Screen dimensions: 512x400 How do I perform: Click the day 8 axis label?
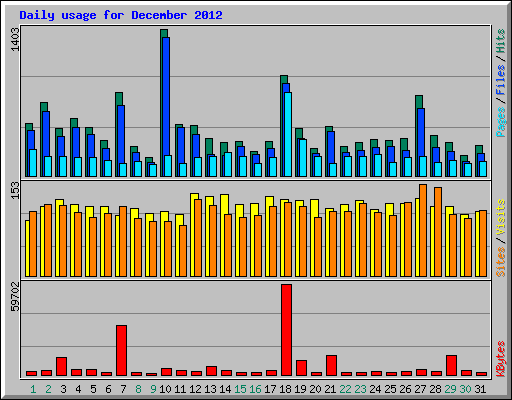click(138, 389)
